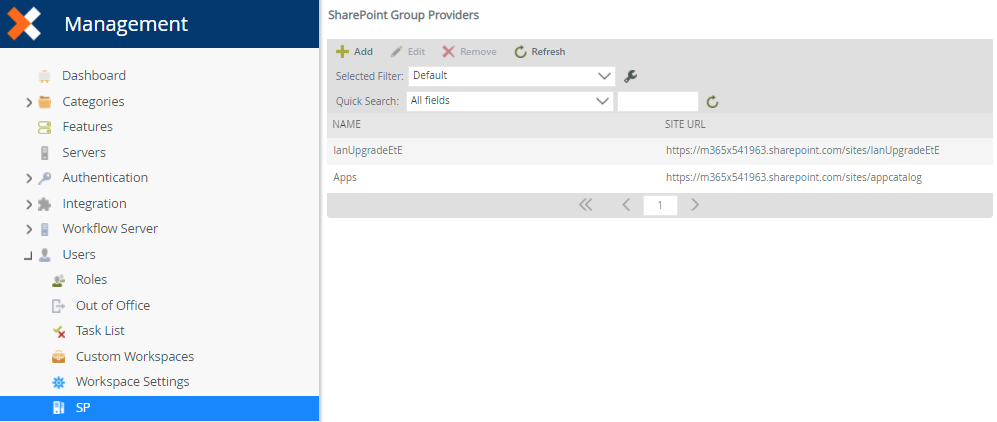Click the Workspace Settings gear icon
This screenshot has width=997, height=422.
pos(58,382)
